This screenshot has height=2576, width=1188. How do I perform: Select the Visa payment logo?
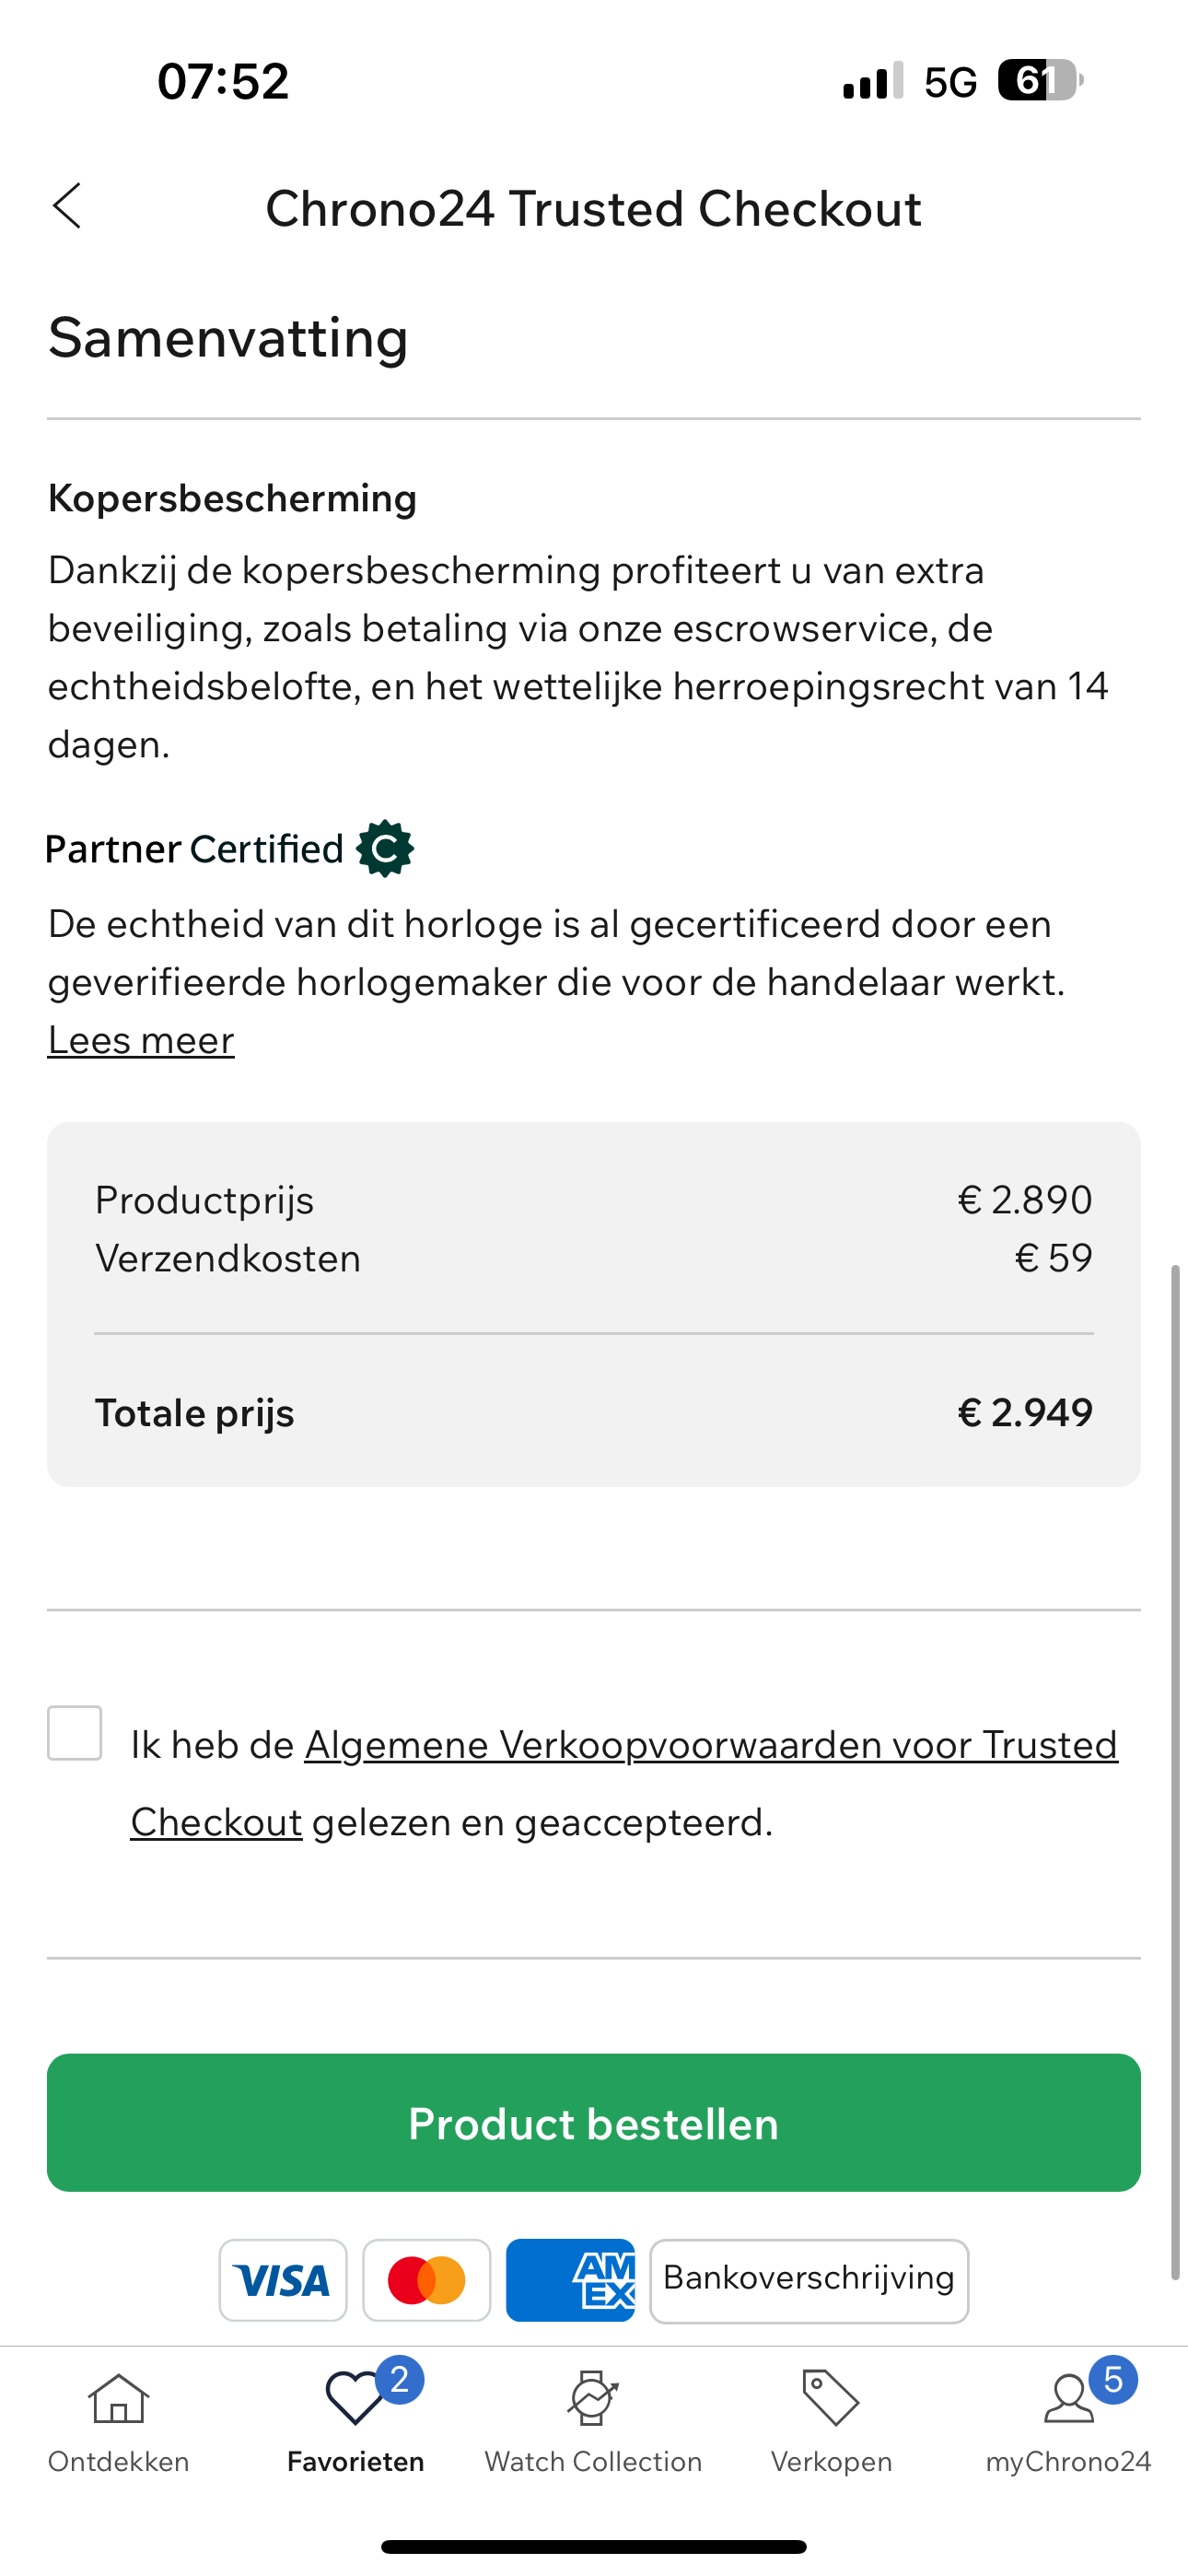[x=283, y=2280]
